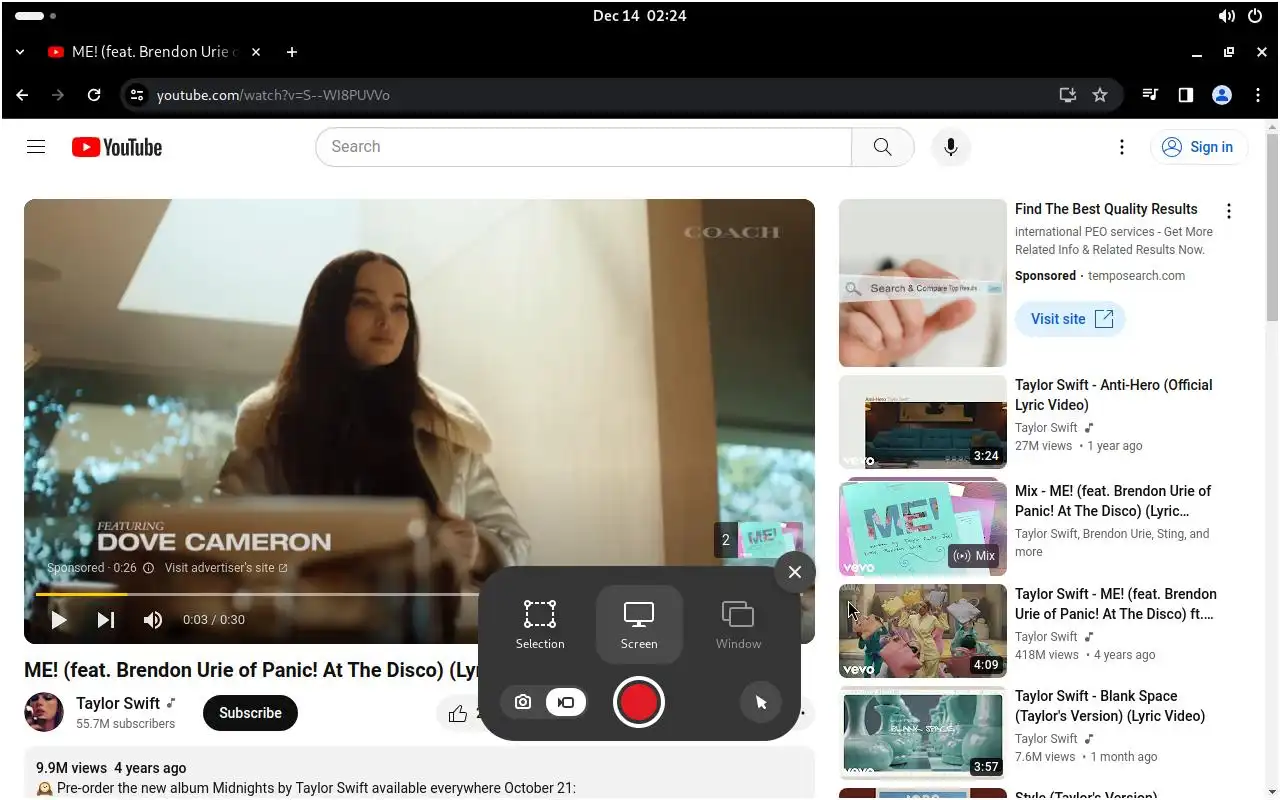Screen dimensions: 1280x800
Task: Open ad options three-dot menu
Action: (1229, 211)
